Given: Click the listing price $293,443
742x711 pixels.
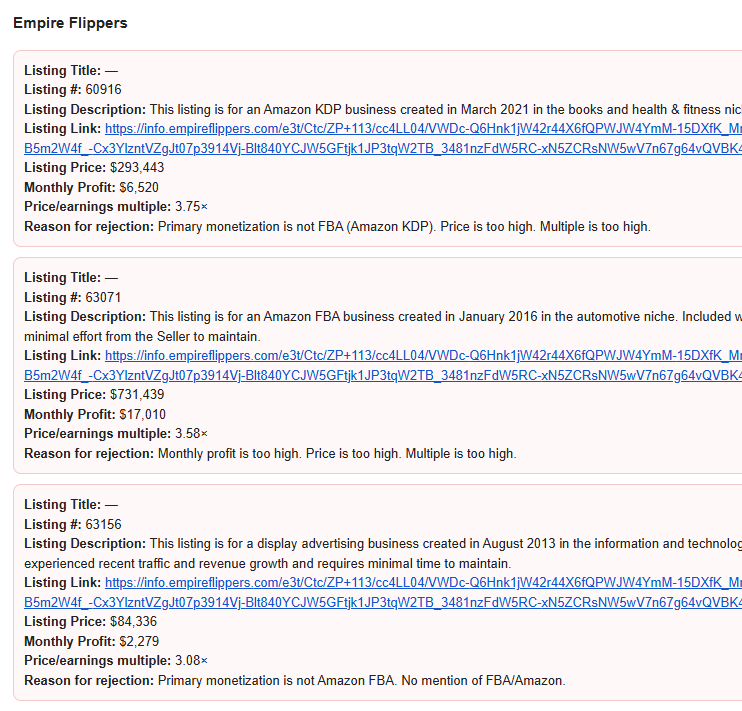Looking at the screenshot, I should coord(137,168).
